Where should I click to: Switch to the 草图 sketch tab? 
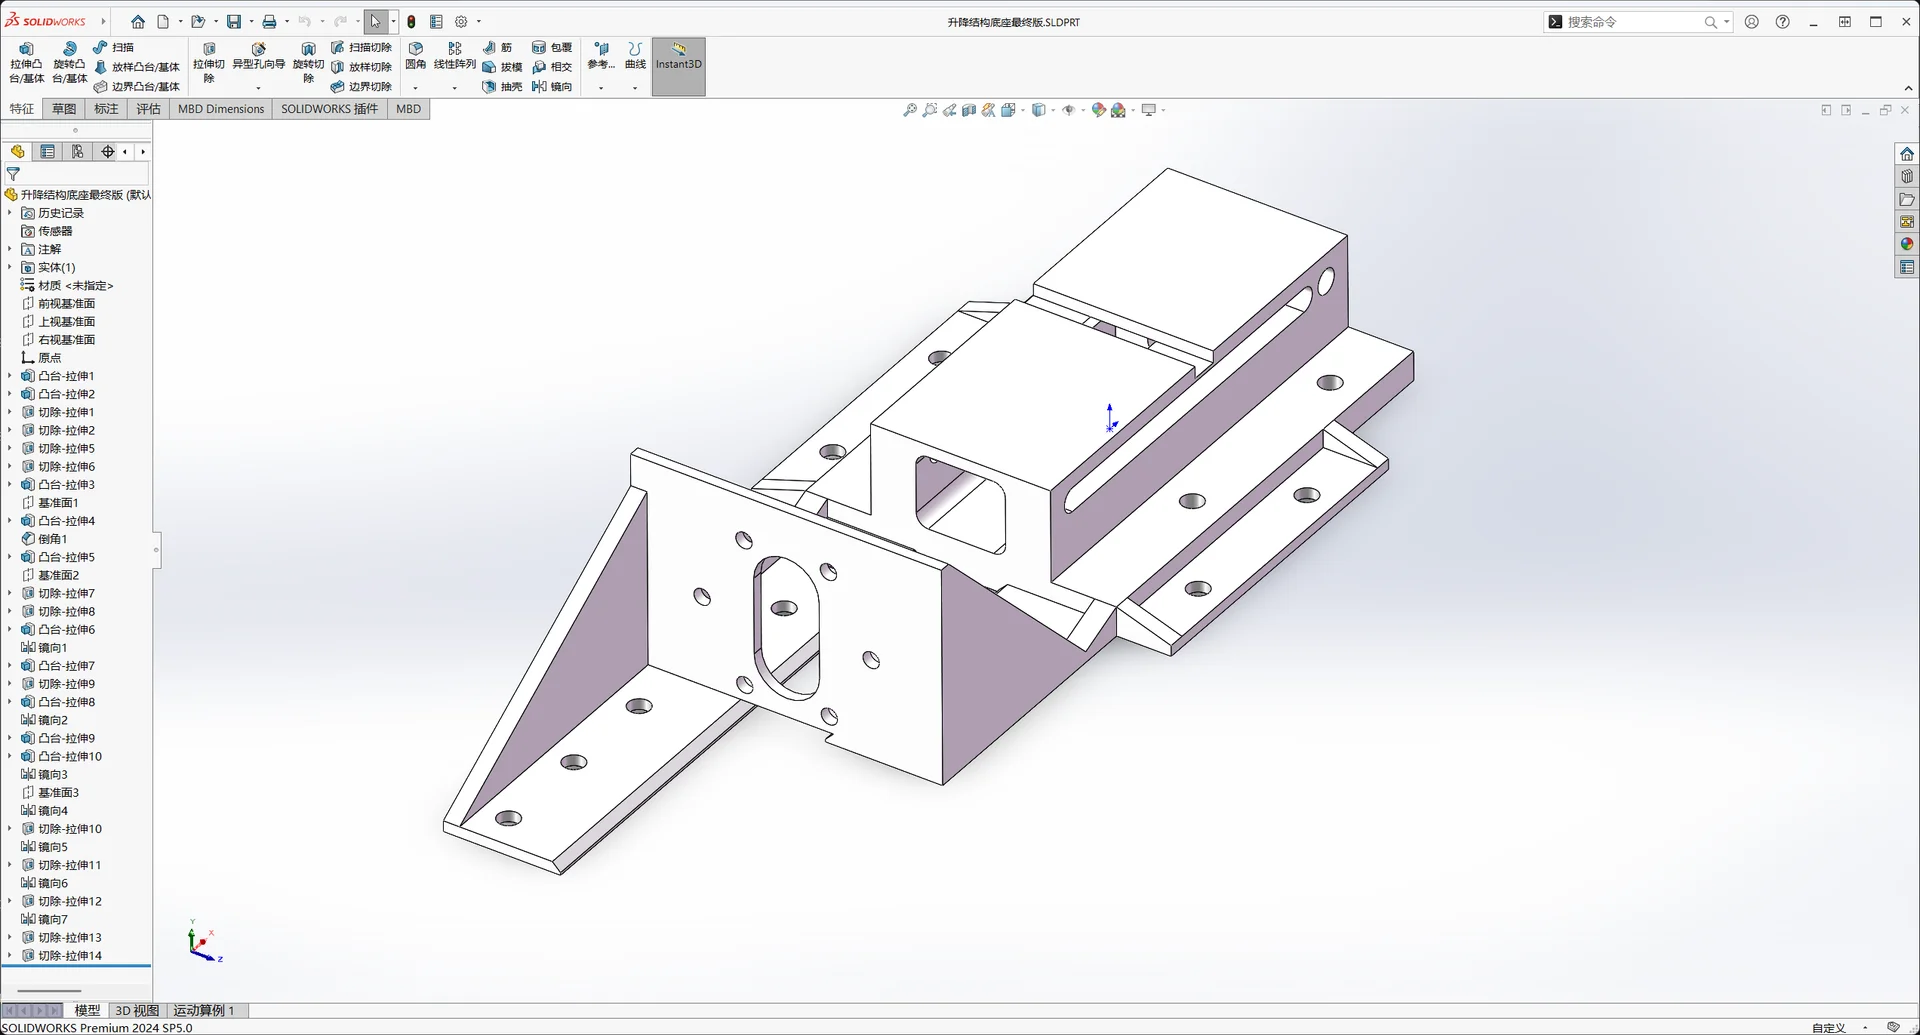click(64, 109)
